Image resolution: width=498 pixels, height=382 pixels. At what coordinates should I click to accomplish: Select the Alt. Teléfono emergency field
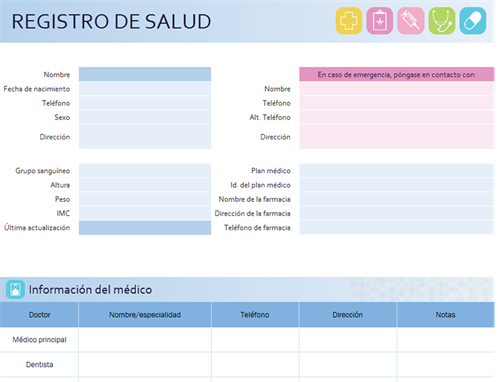click(396, 117)
